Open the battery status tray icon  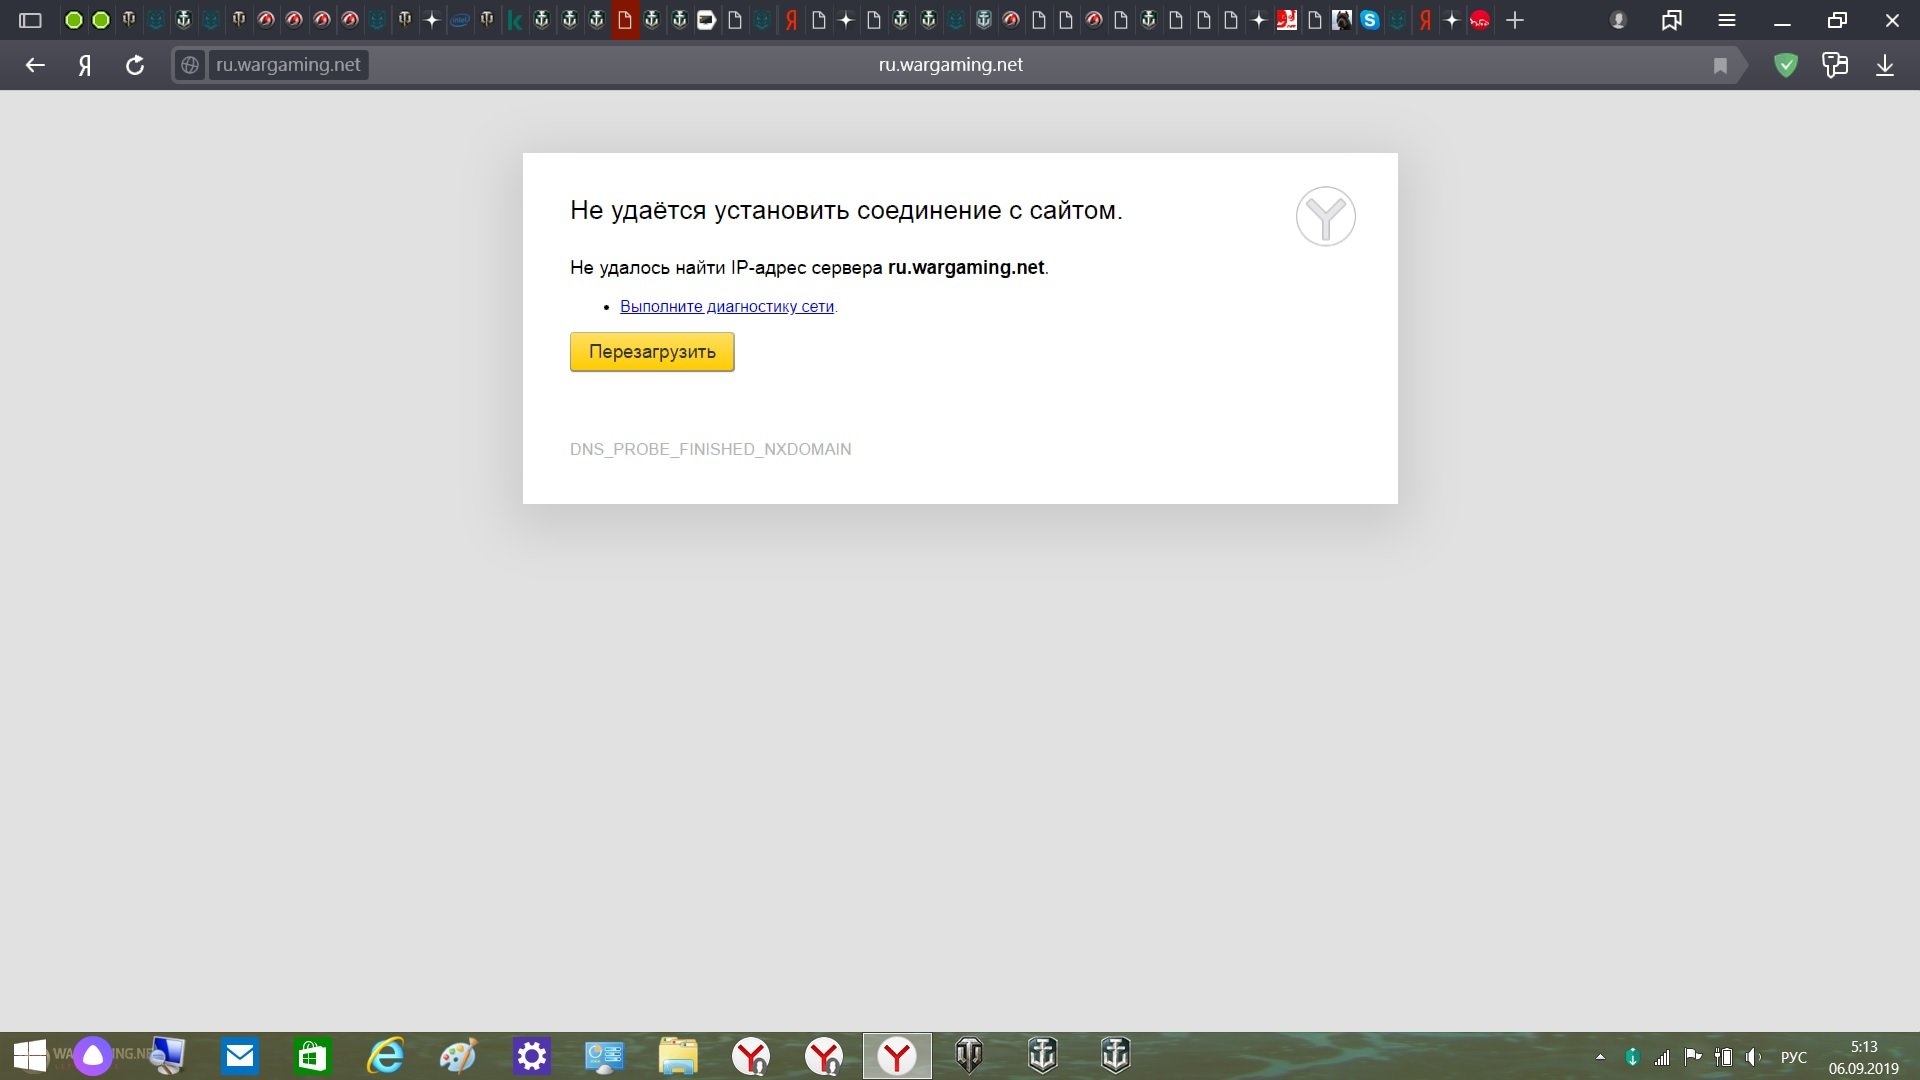click(x=1723, y=1057)
